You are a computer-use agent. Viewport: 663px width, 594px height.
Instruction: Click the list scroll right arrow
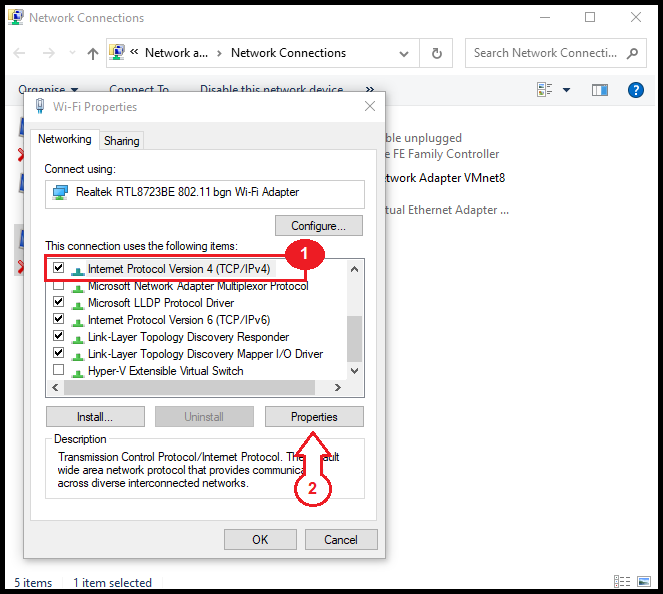pos(337,387)
